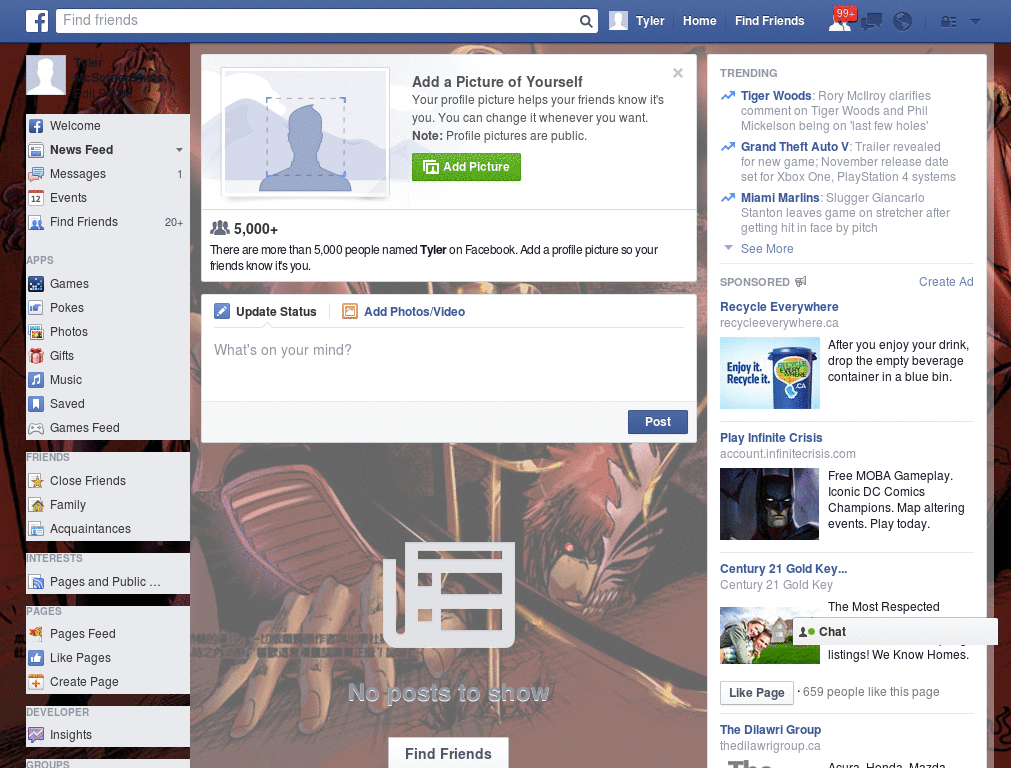Click the Pokes icon
The width and height of the screenshot is (1024, 768).
[x=36, y=308]
